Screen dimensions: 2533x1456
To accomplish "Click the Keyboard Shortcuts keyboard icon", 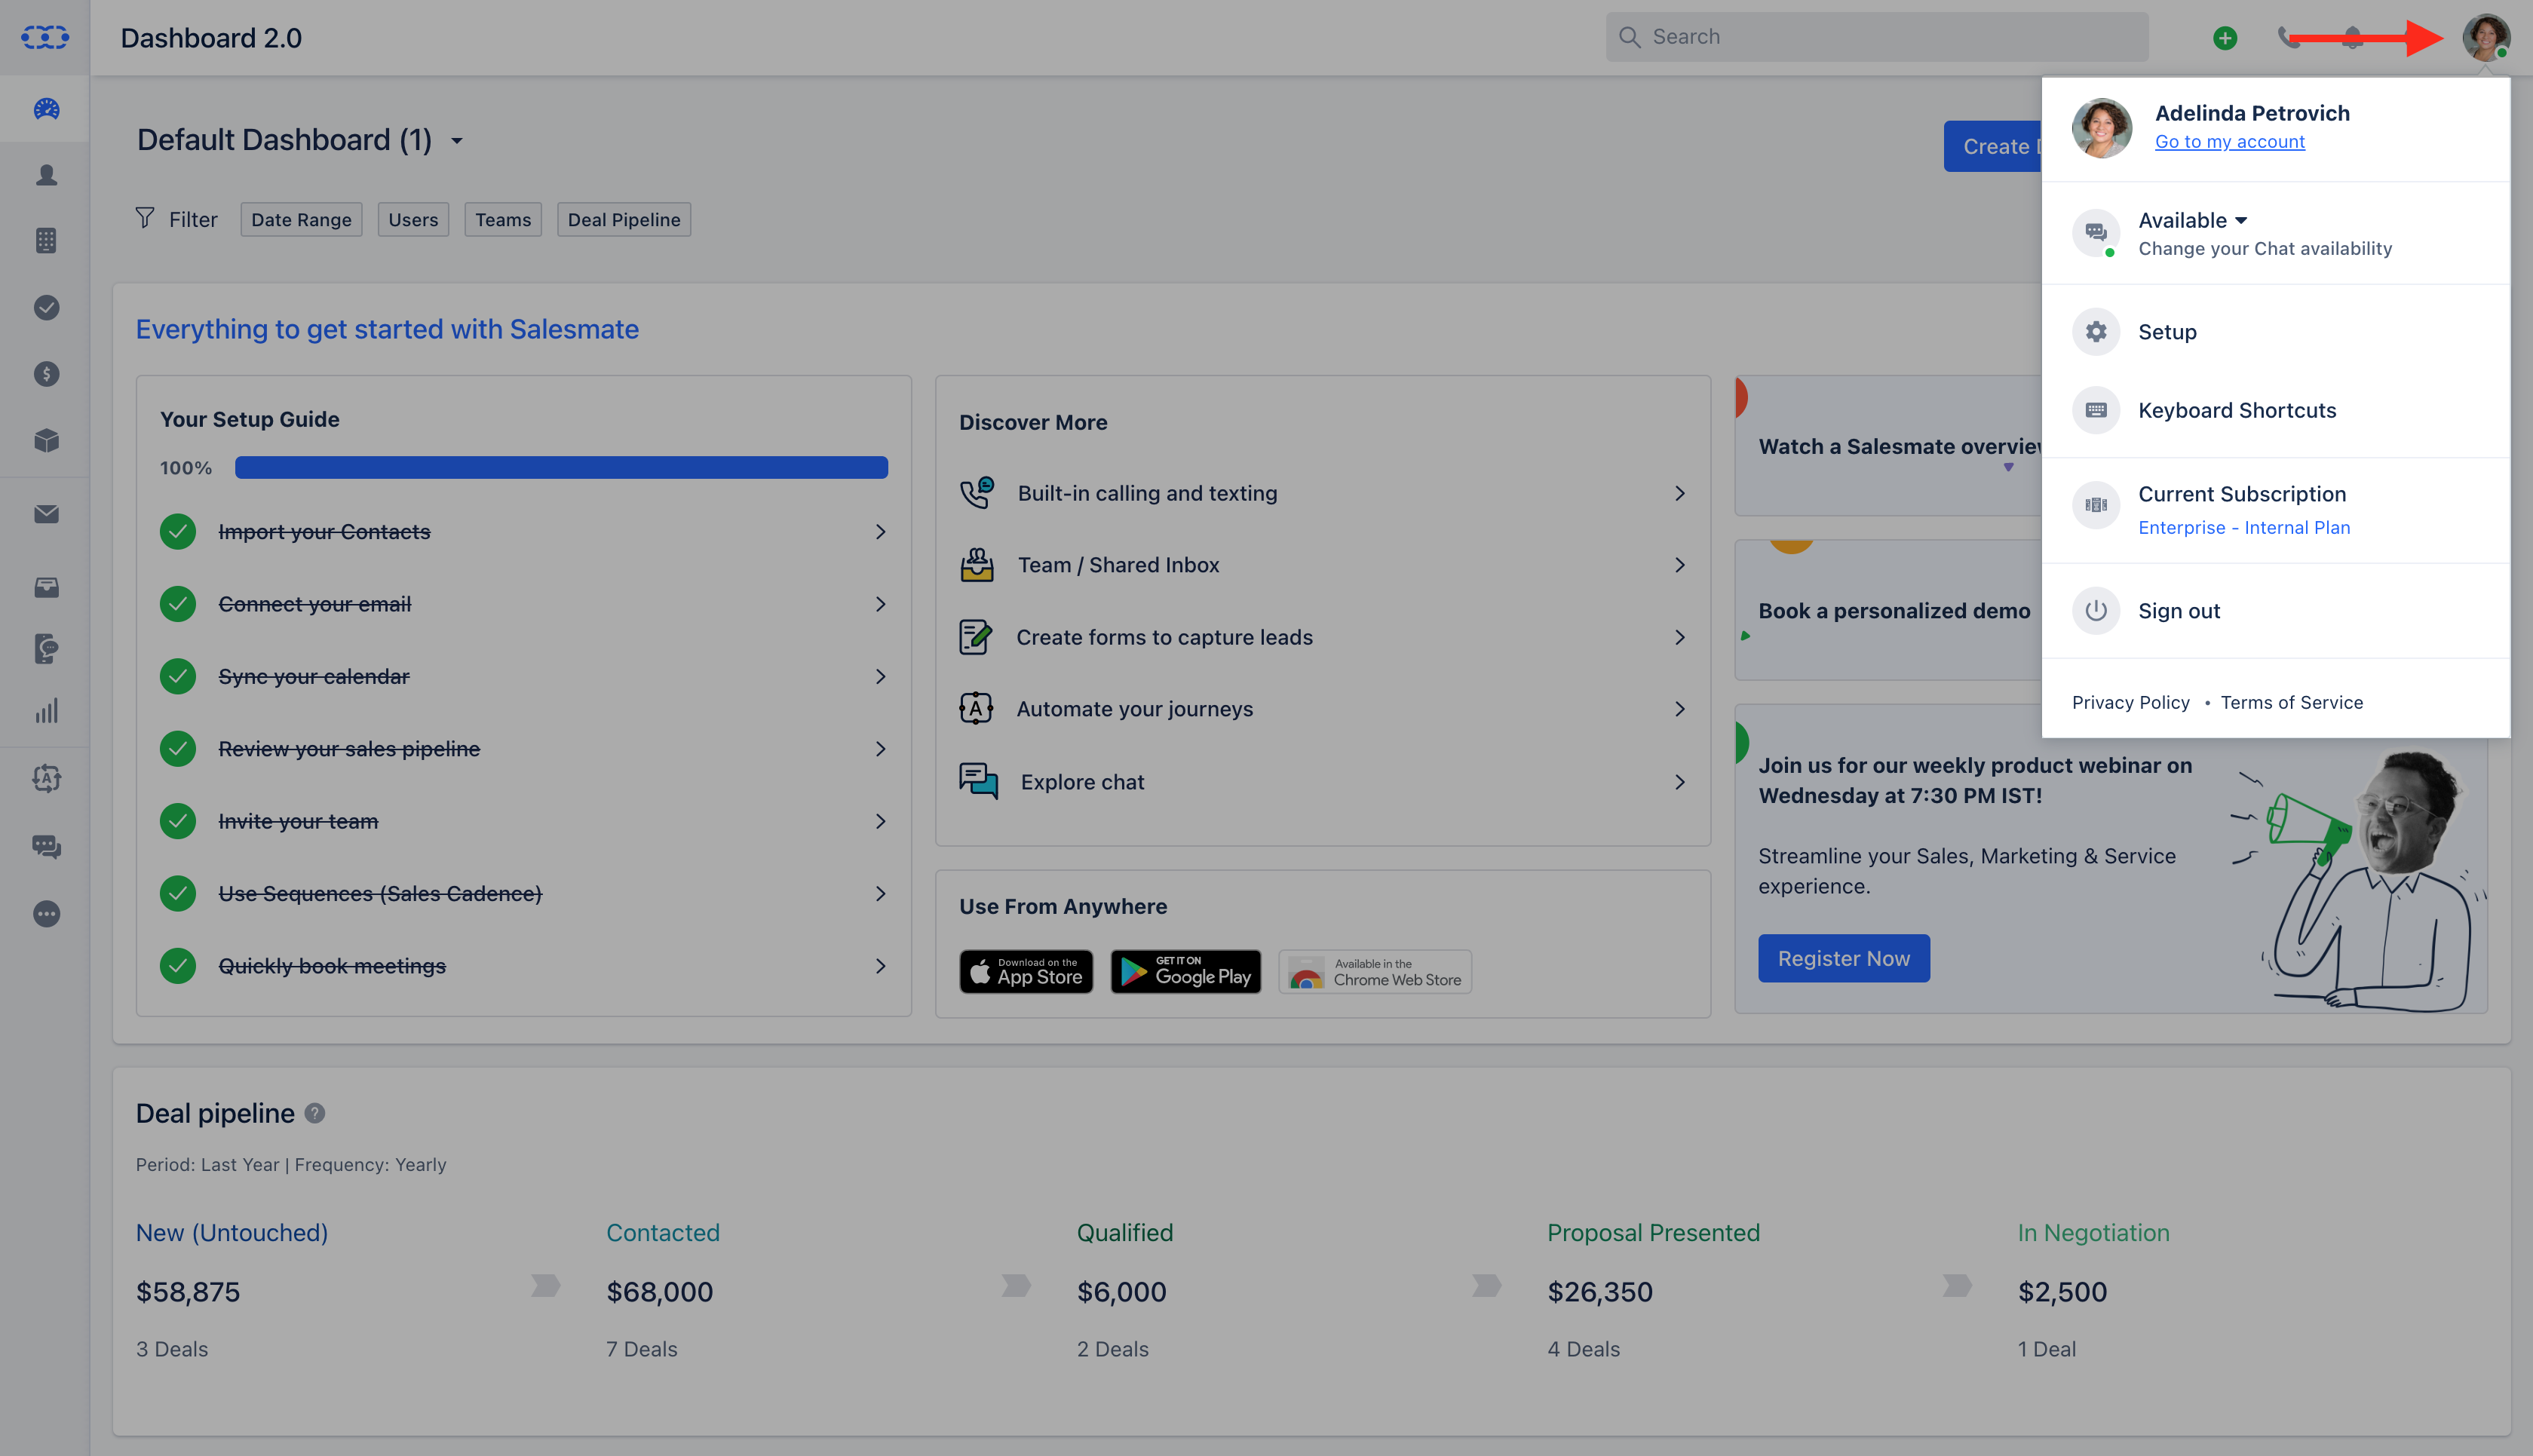I will pos(2096,410).
